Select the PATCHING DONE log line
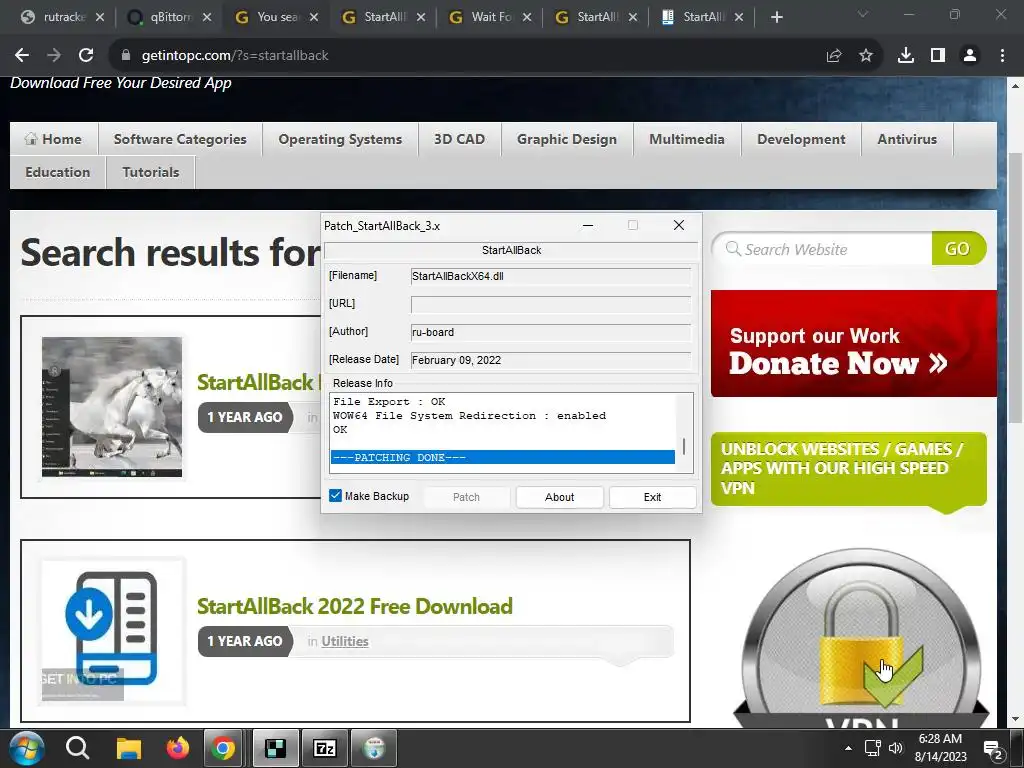Image resolution: width=1024 pixels, height=768 pixels. click(x=503, y=457)
